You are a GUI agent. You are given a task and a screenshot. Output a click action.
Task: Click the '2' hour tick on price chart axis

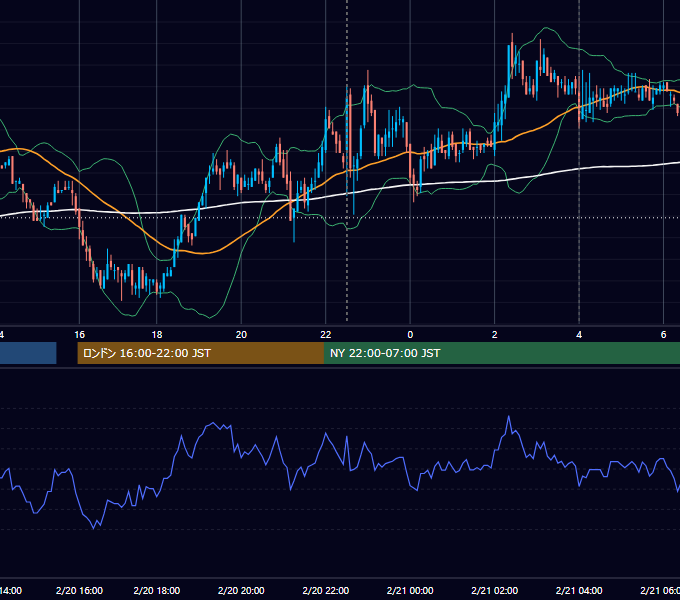coord(494,335)
